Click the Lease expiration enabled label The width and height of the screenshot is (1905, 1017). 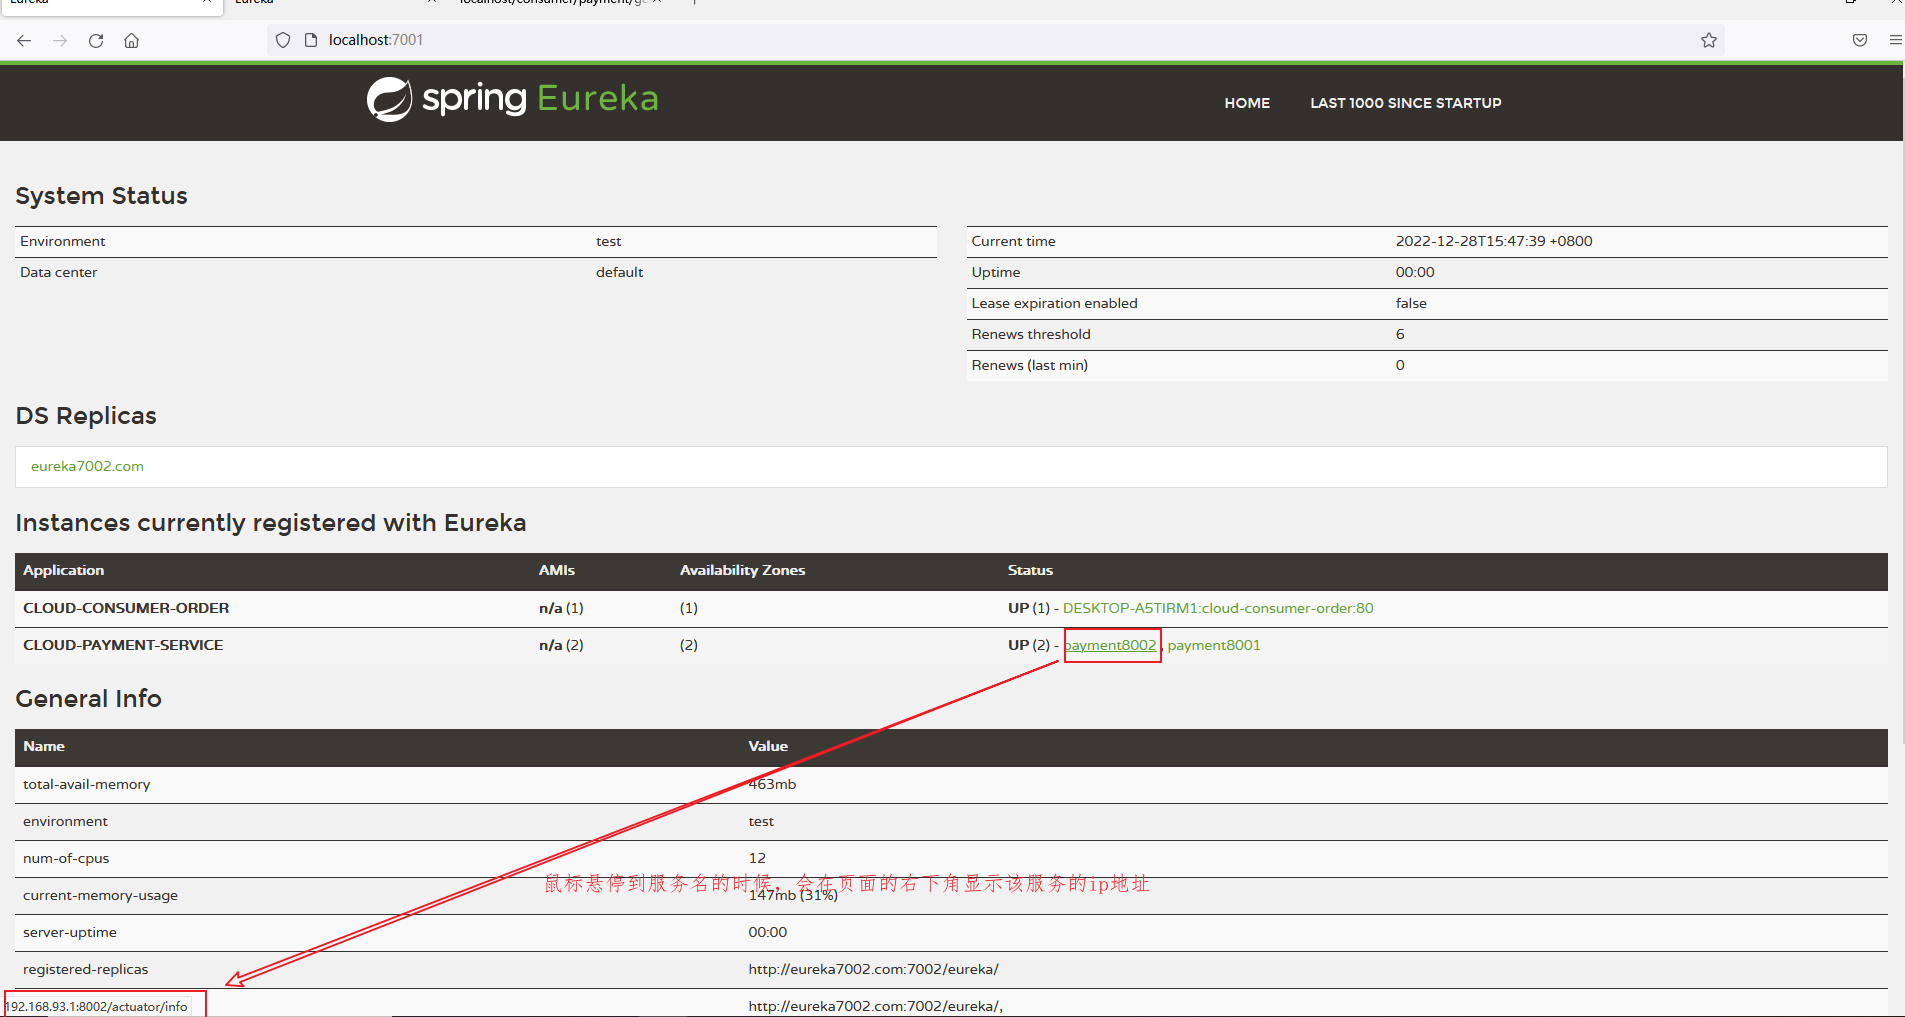[1054, 303]
